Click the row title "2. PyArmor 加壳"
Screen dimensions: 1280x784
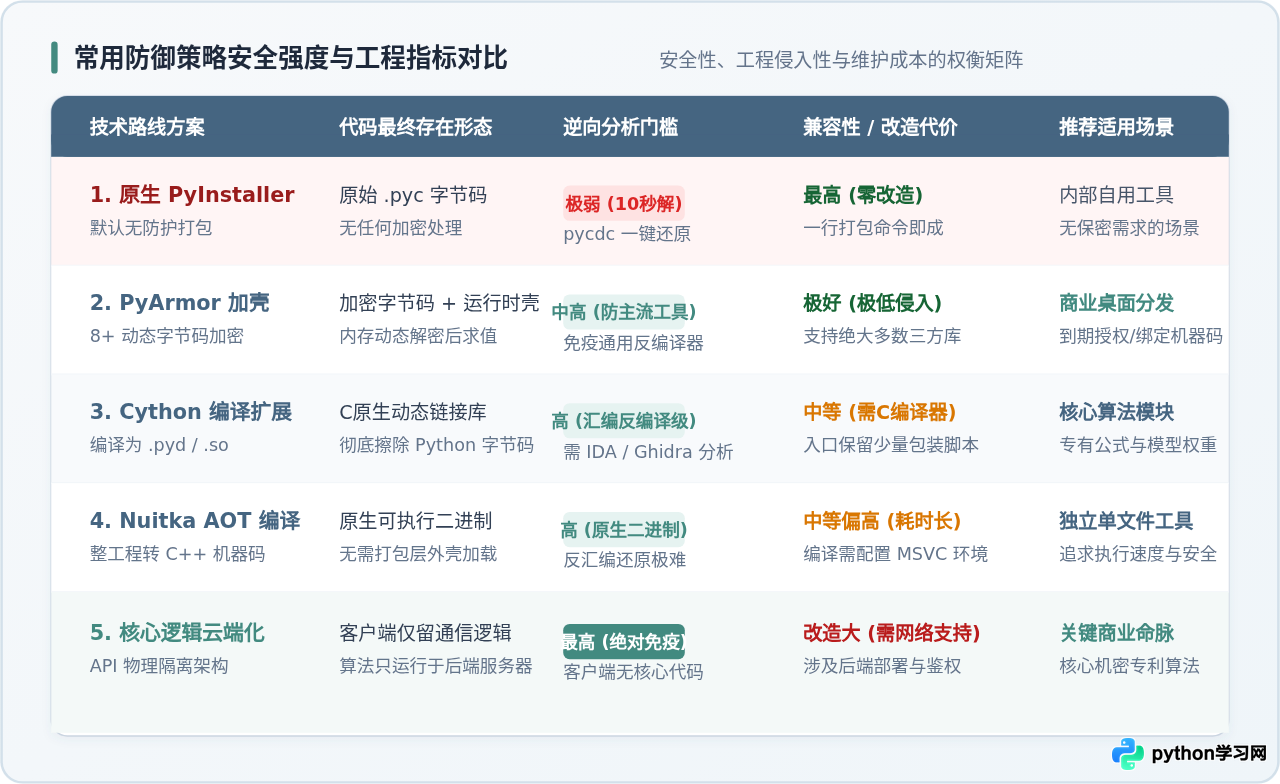click(x=180, y=303)
